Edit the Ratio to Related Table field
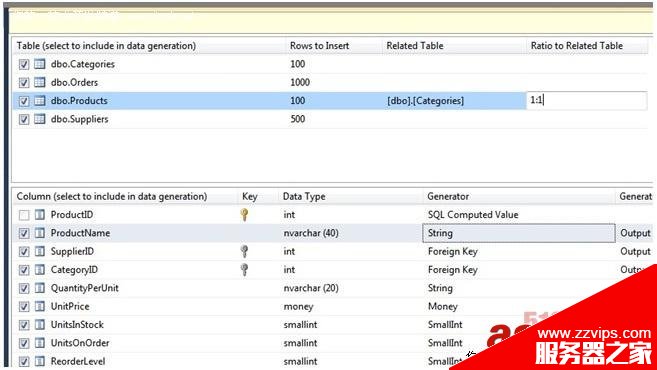The width and height of the screenshot is (657, 370). tap(587, 101)
